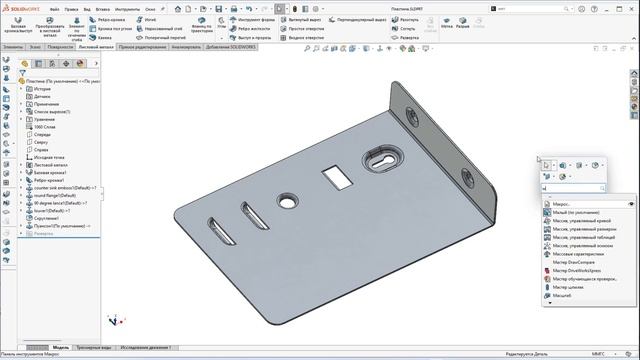The width and height of the screenshot is (640, 360).
Task: Click the Rebuild traffic light icon
Action: coord(295,9)
